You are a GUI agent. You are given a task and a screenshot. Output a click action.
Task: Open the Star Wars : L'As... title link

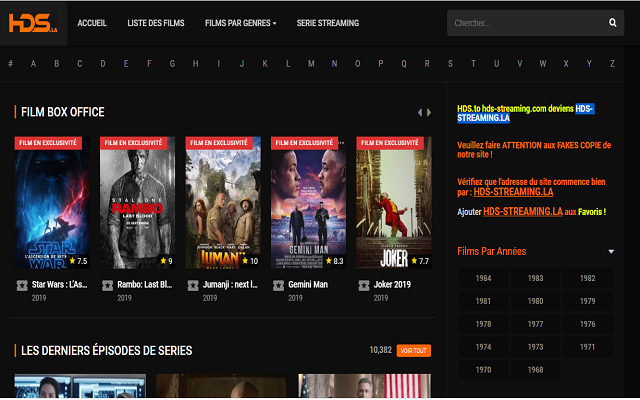point(60,284)
